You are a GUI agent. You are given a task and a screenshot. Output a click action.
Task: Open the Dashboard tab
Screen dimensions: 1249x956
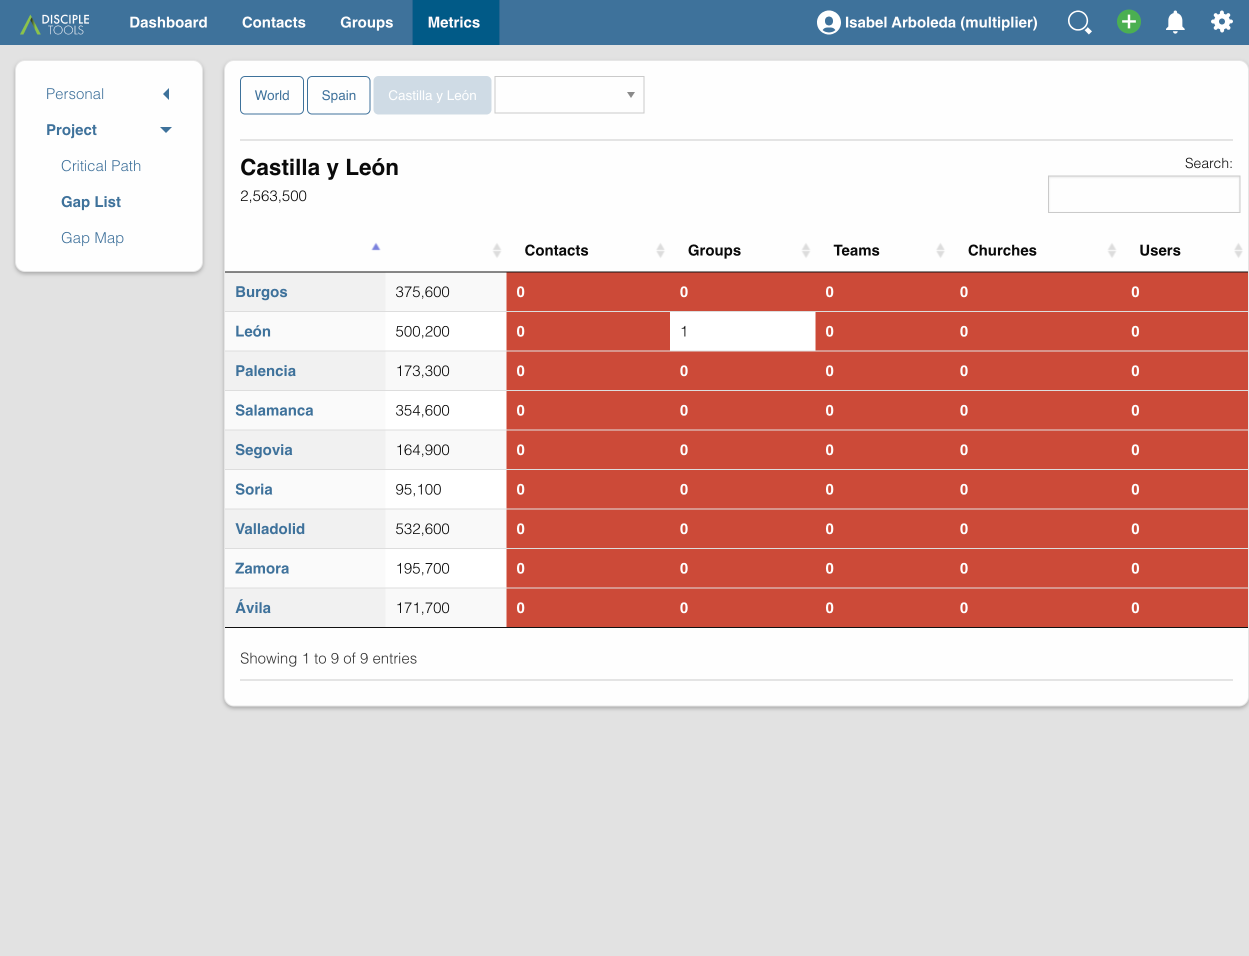coord(168,22)
